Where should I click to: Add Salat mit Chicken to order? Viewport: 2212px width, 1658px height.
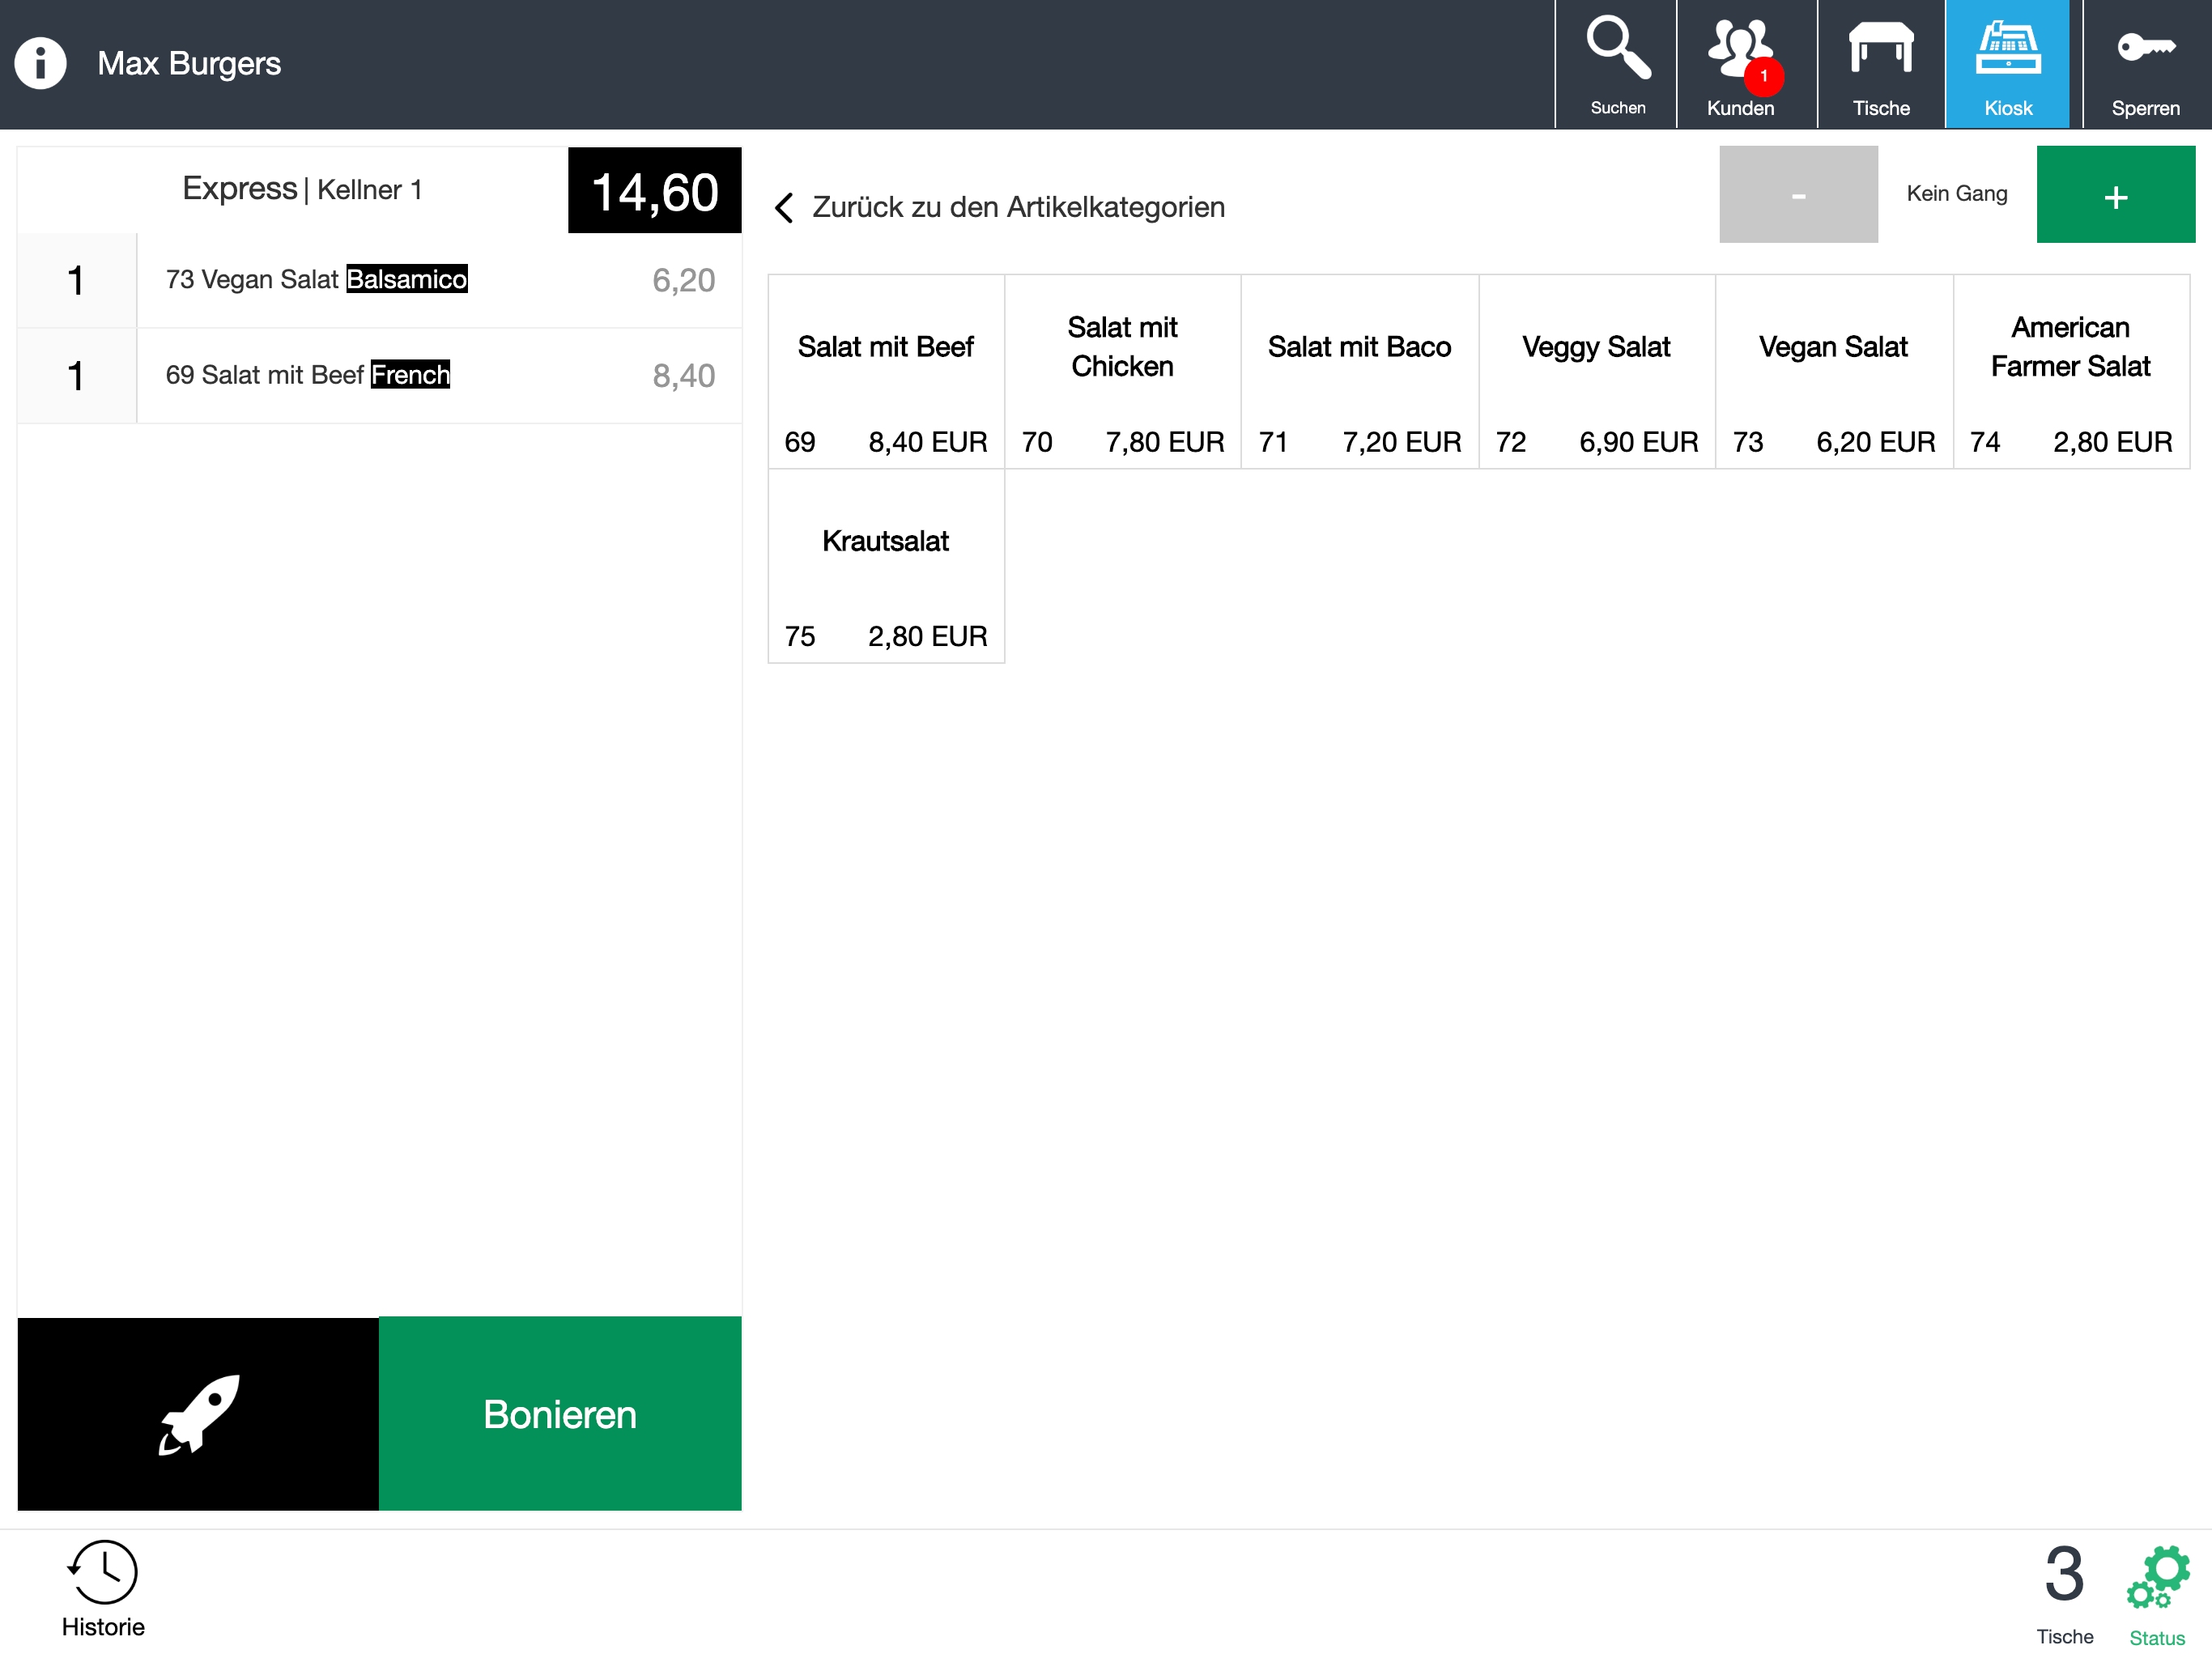(x=1122, y=371)
